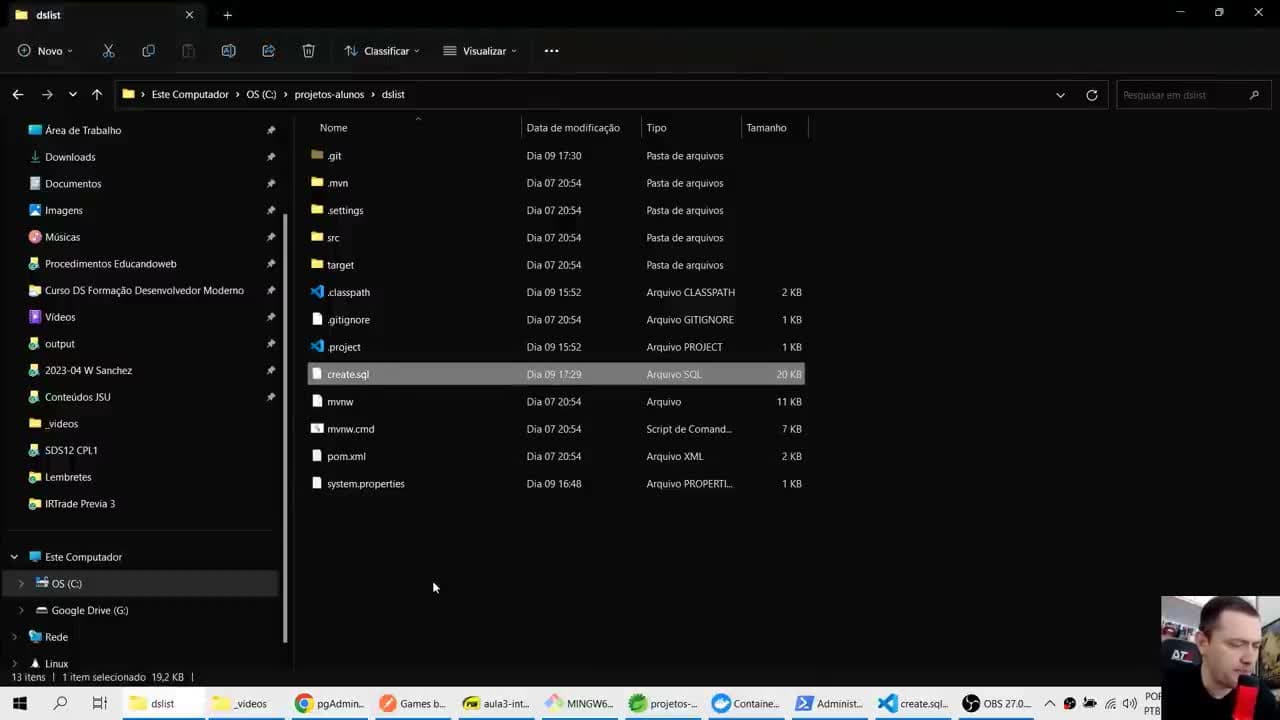Click the Copy icon in toolbar
The height and width of the screenshot is (720, 1280).
(148, 51)
